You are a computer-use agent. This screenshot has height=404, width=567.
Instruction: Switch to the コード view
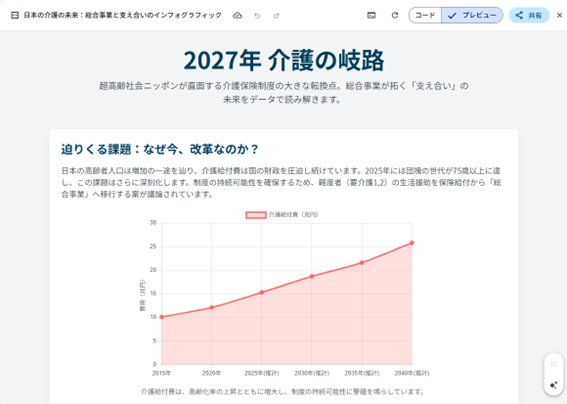click(425, 15)
